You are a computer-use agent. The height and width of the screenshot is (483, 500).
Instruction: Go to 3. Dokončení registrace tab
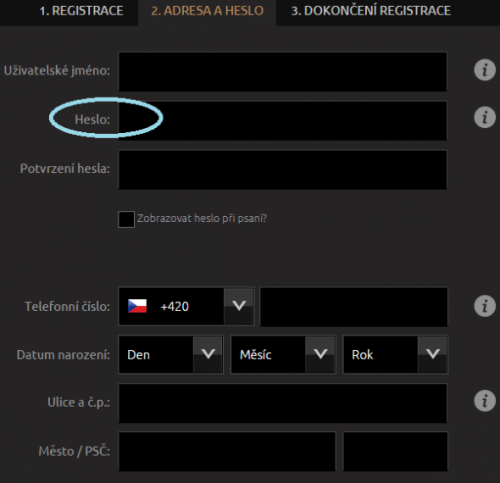pos(371,11)
